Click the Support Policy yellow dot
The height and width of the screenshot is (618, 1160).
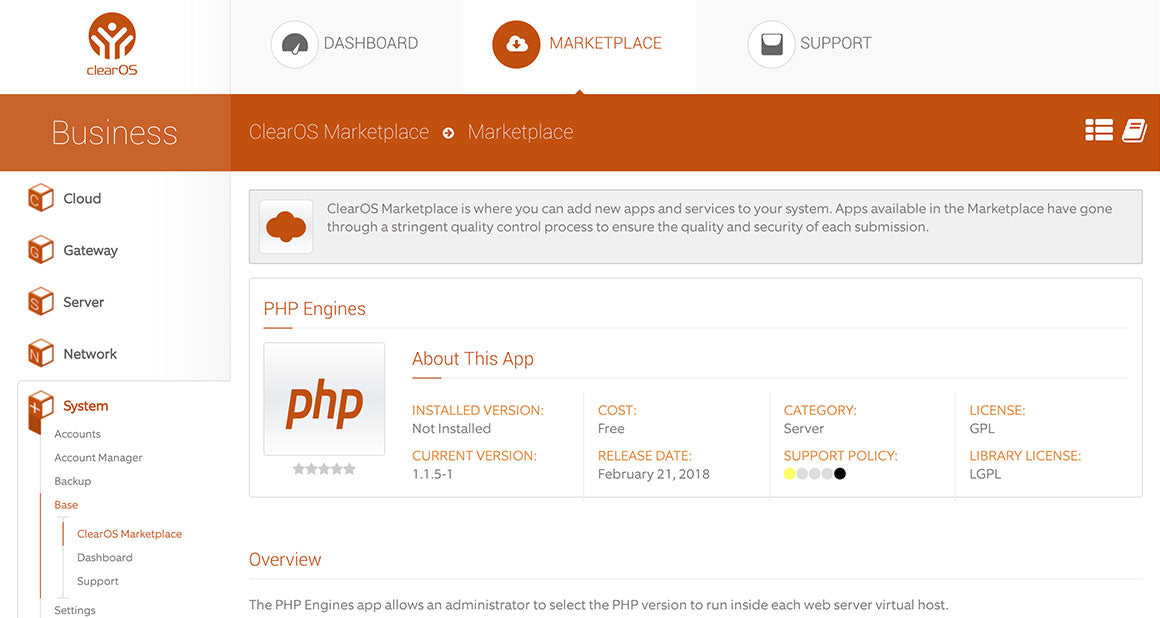pyautogui.click(x=789, y=474)
